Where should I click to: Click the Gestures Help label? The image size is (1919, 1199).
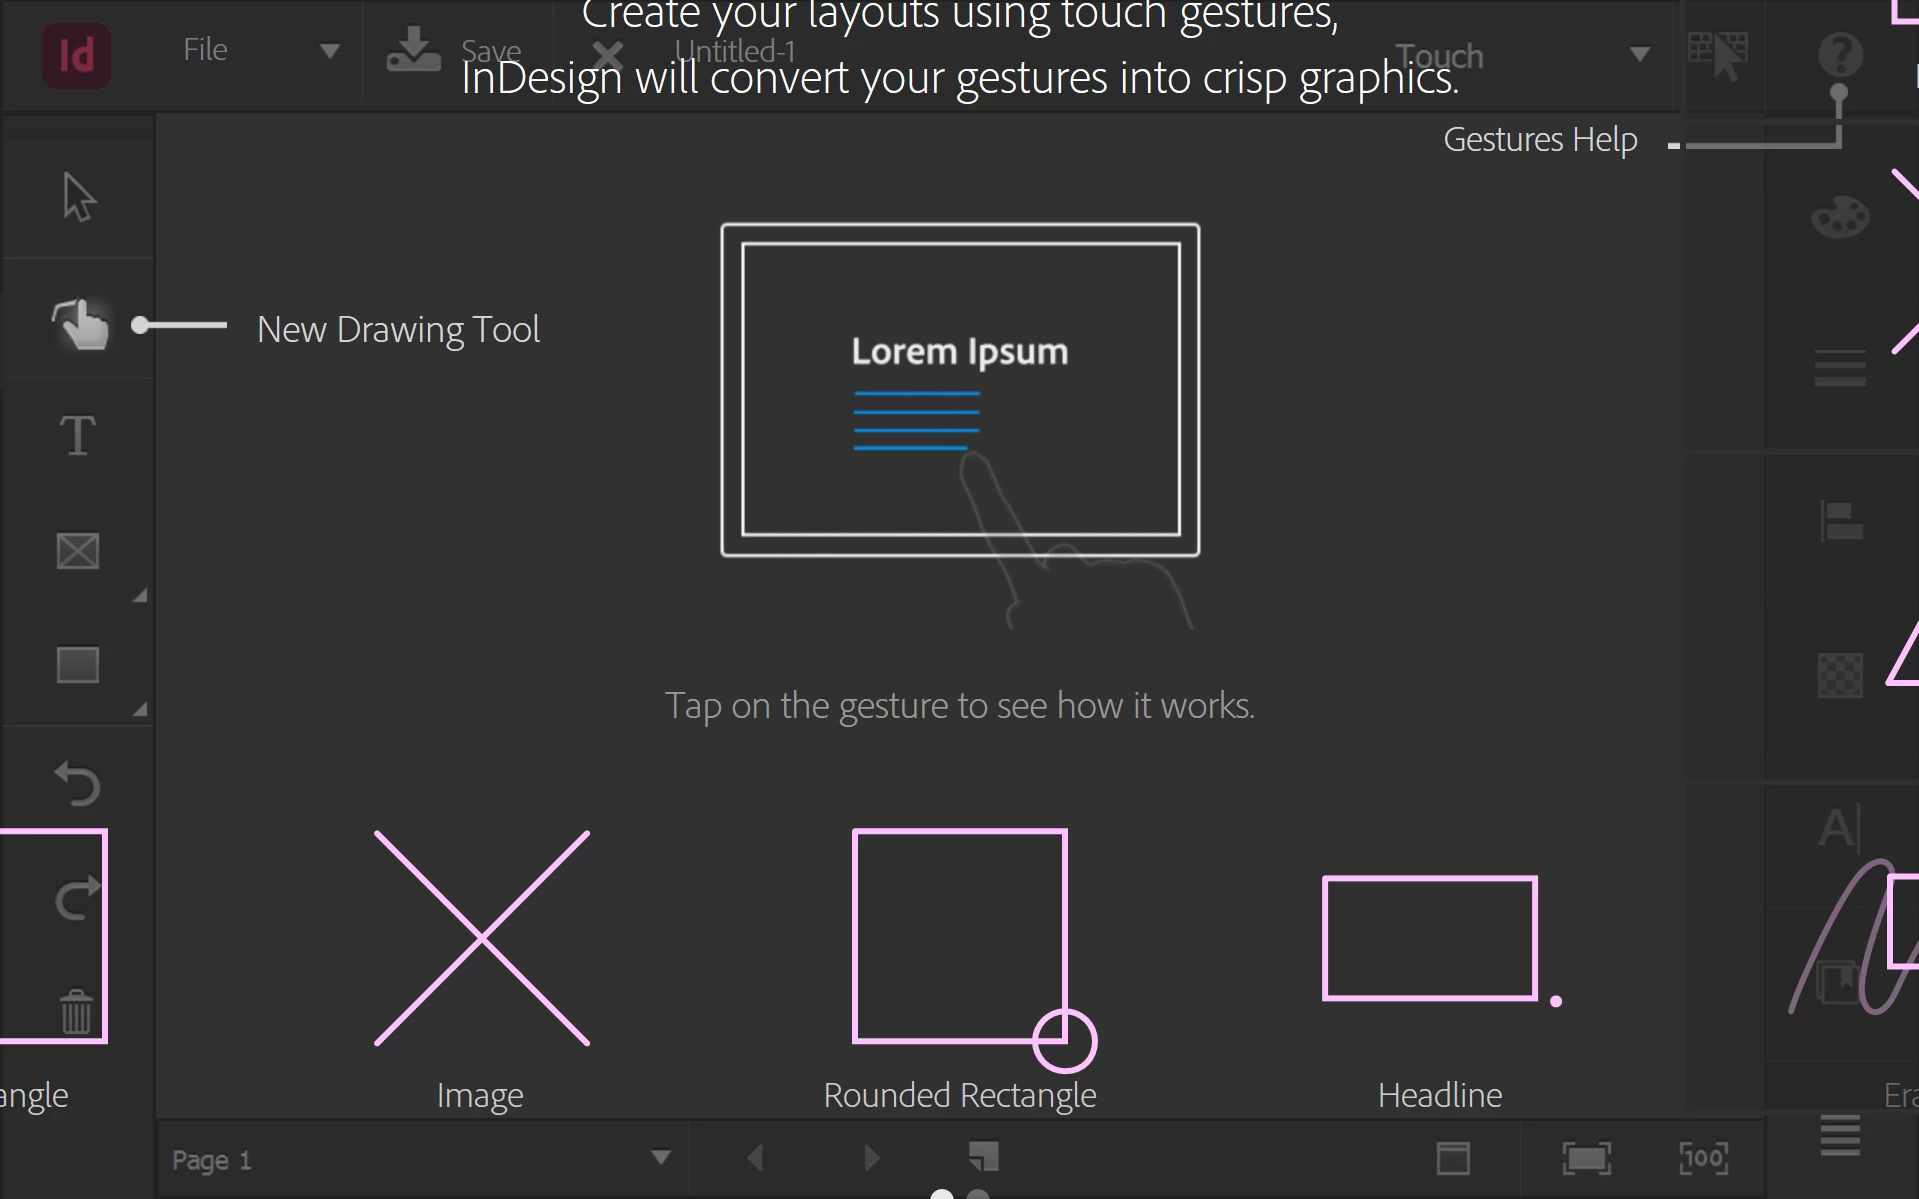1540,140
